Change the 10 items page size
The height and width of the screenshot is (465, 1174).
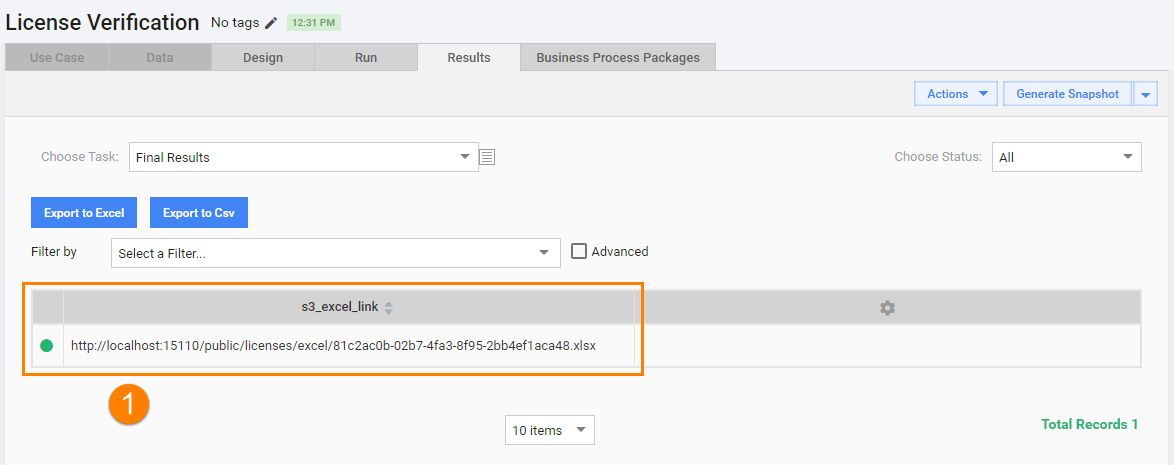coord(550,430)
